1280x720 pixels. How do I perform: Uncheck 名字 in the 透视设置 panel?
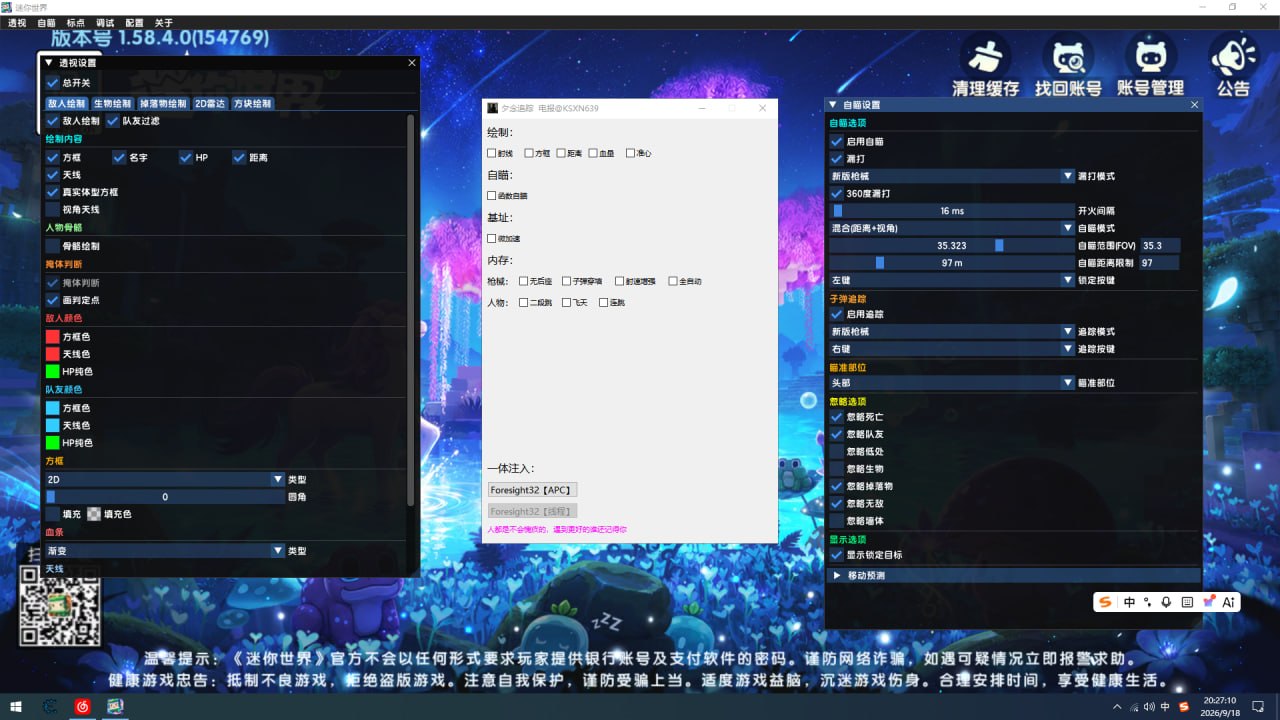tap(119, 158)
